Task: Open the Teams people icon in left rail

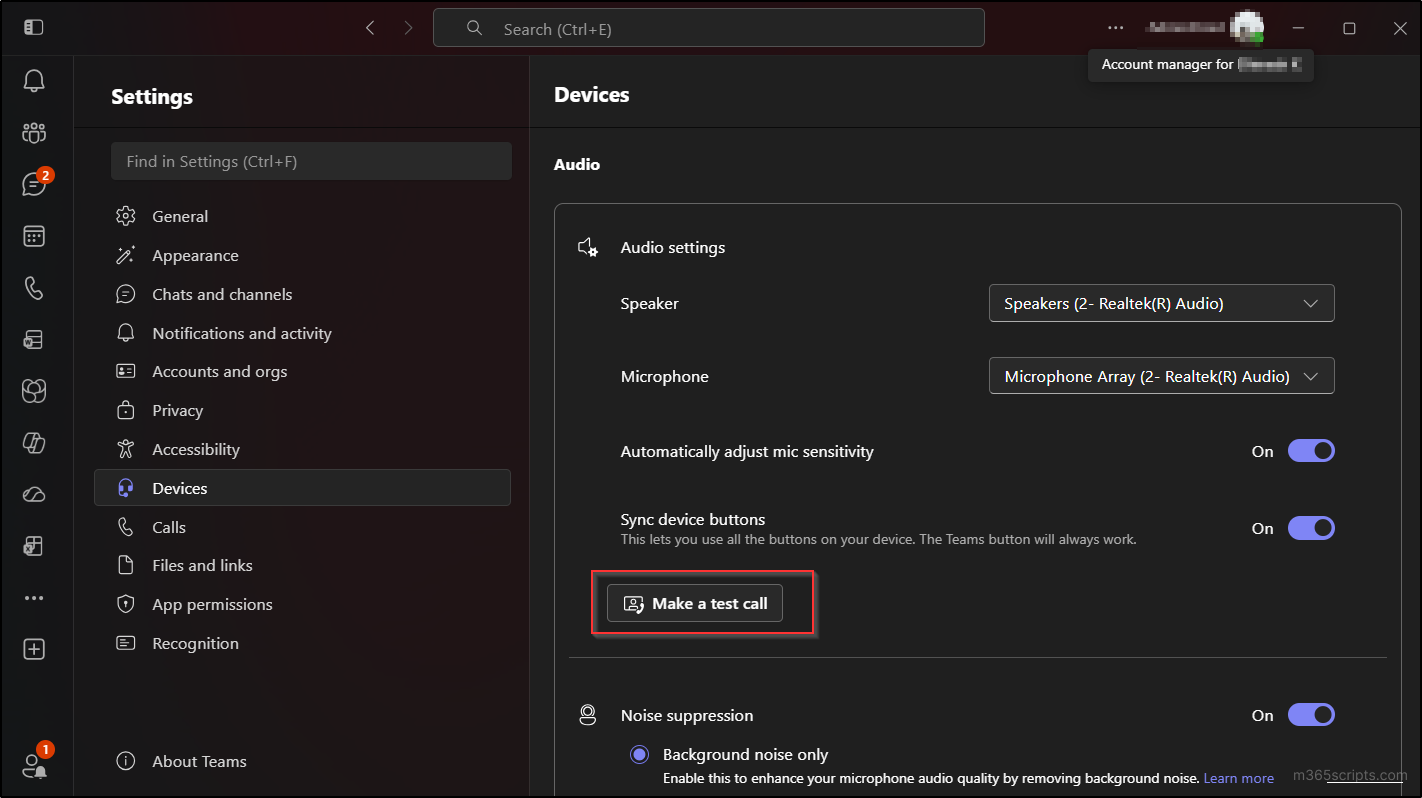Action: point(34,132)
